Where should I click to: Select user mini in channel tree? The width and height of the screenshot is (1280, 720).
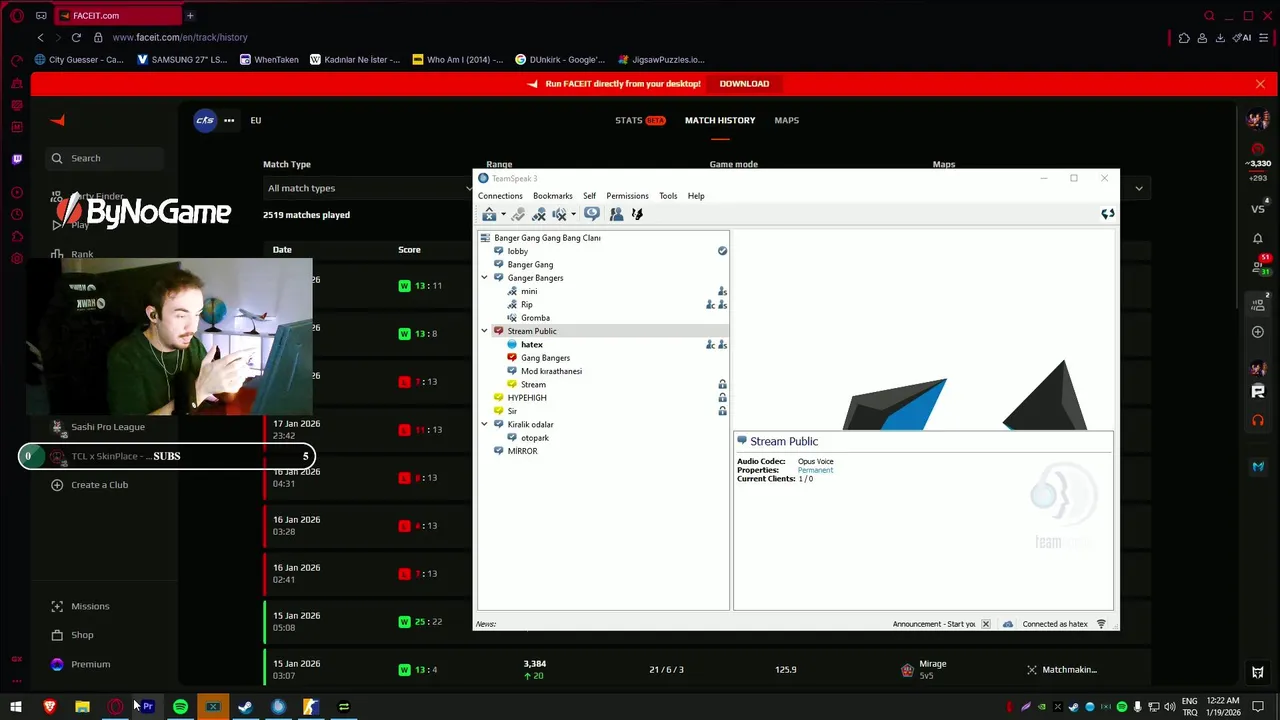[529, 291]
